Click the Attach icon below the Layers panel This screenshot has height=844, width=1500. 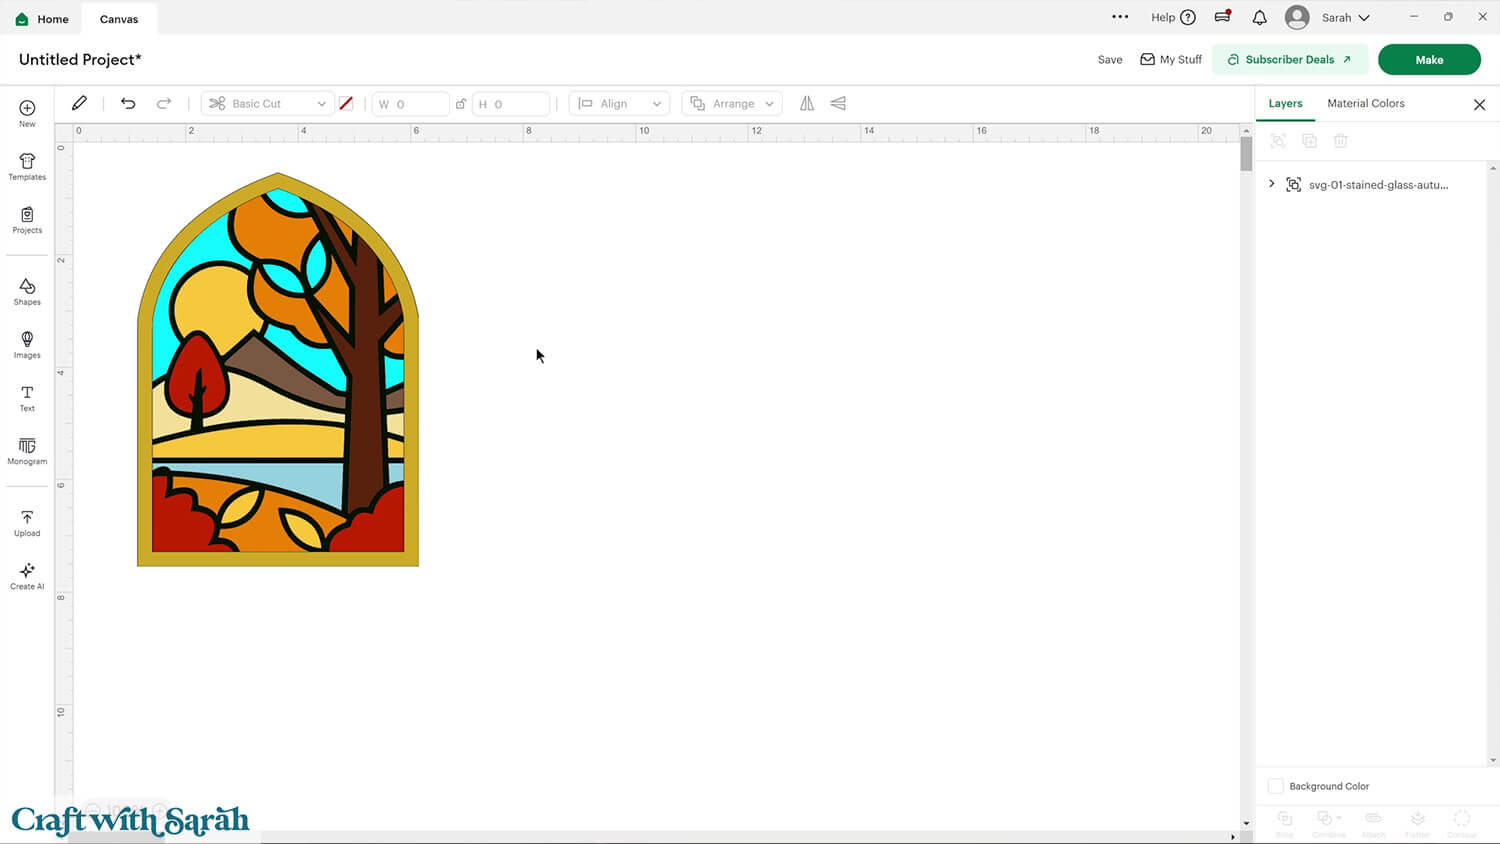[x=1373, y=819]
